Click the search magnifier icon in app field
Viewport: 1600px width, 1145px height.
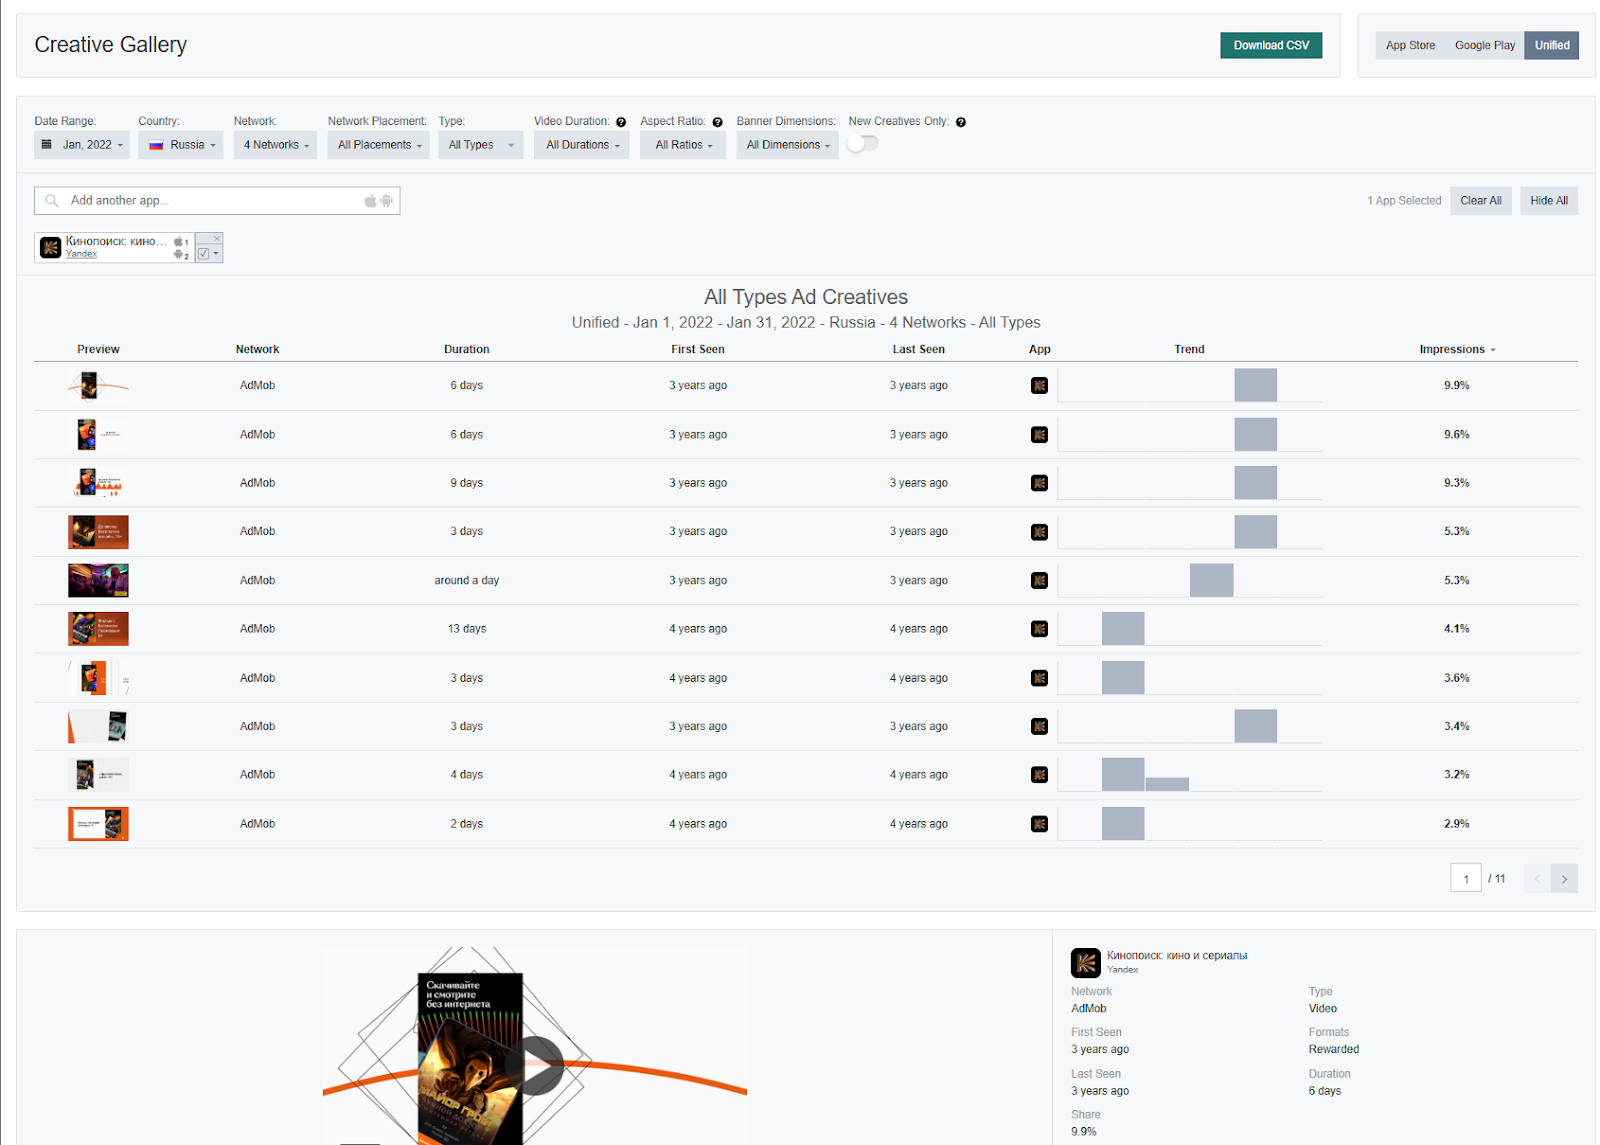[x=52, y=201]
